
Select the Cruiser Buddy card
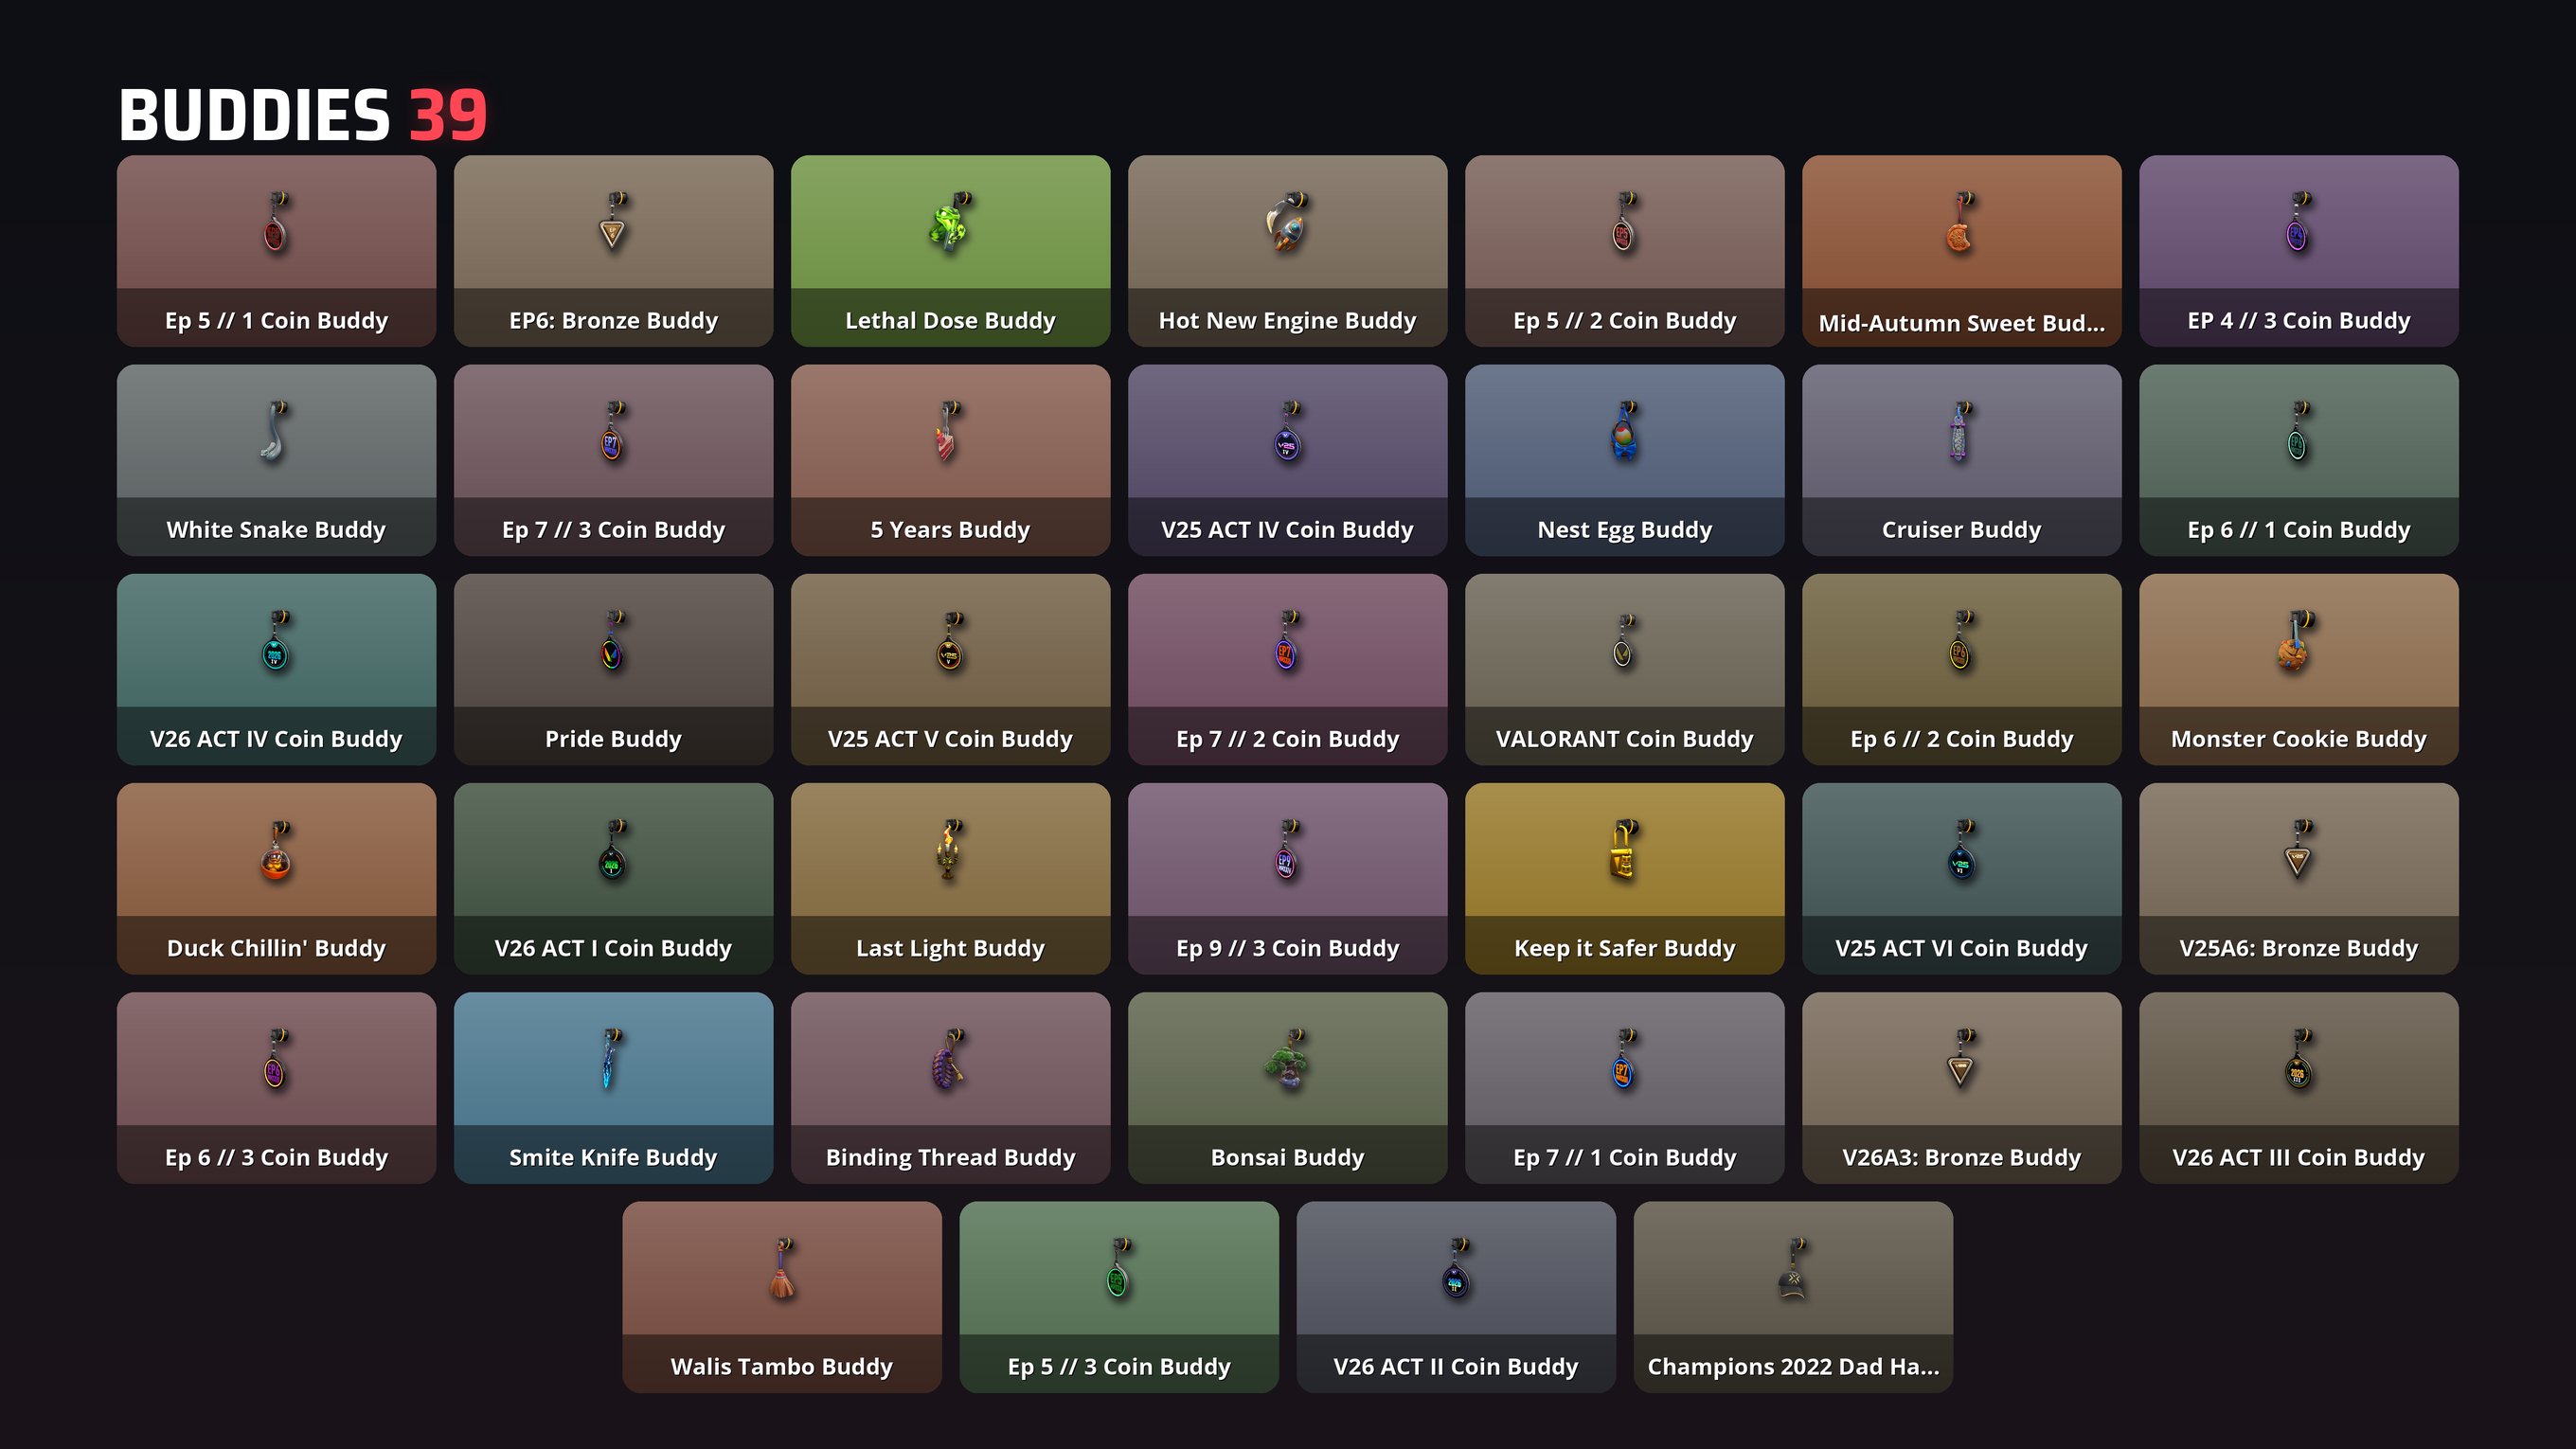click(x=1961, y=460)
